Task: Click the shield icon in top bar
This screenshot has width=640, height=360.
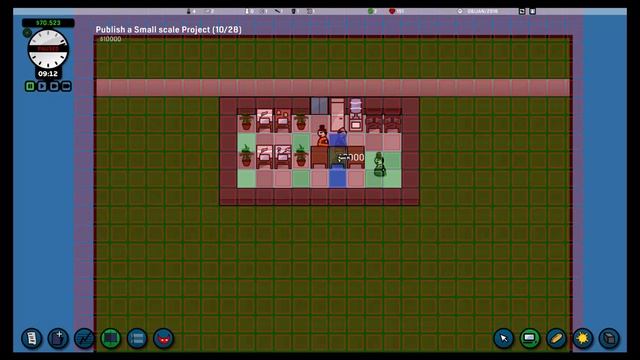Action: coord(293,11)
